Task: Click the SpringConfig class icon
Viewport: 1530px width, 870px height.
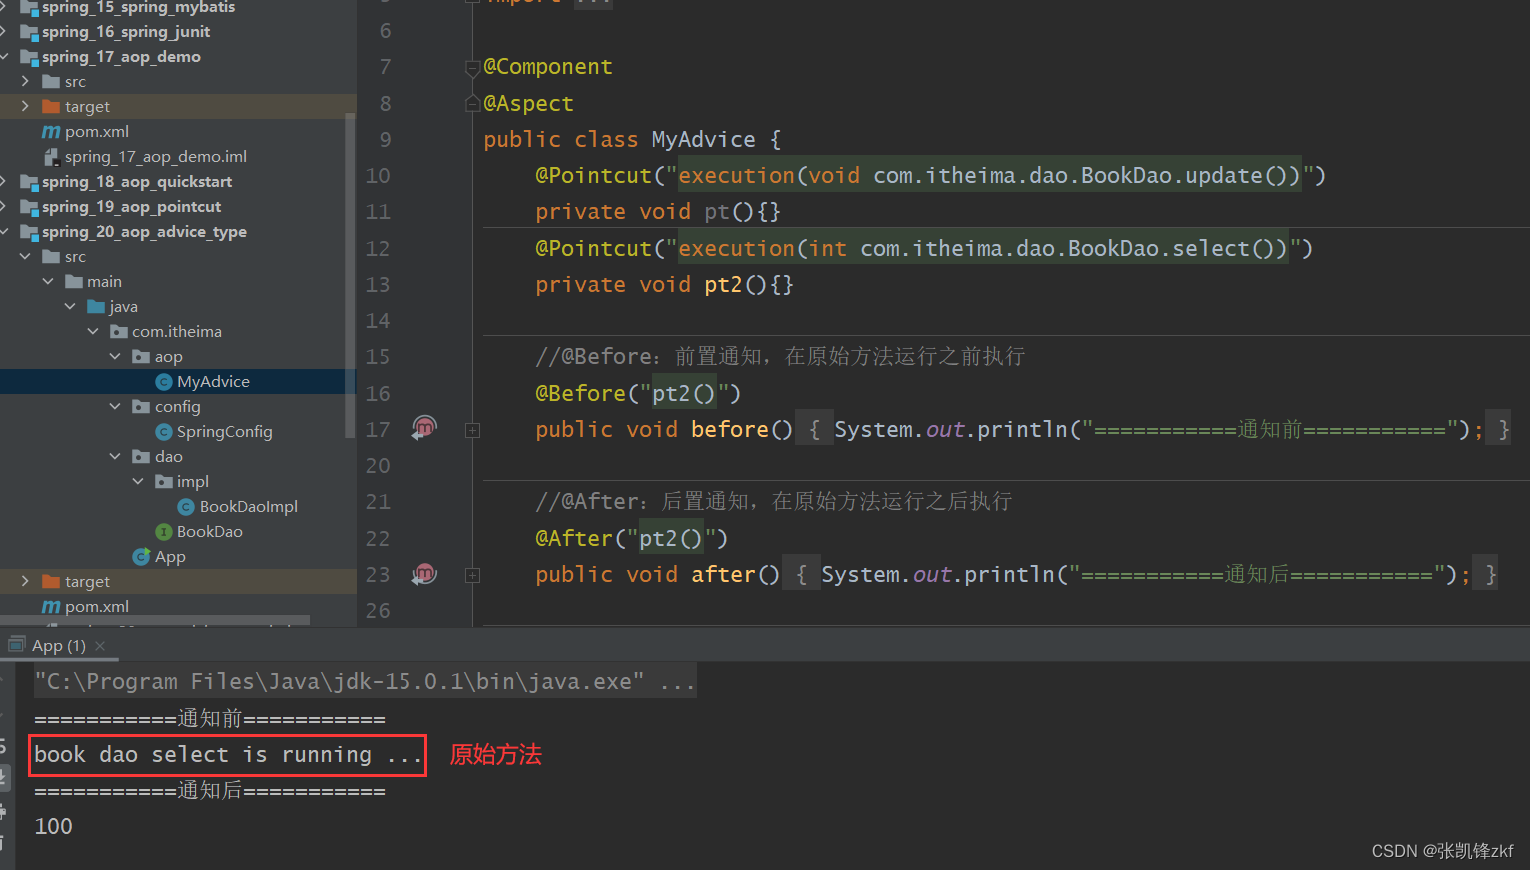Action: (164, 432)
